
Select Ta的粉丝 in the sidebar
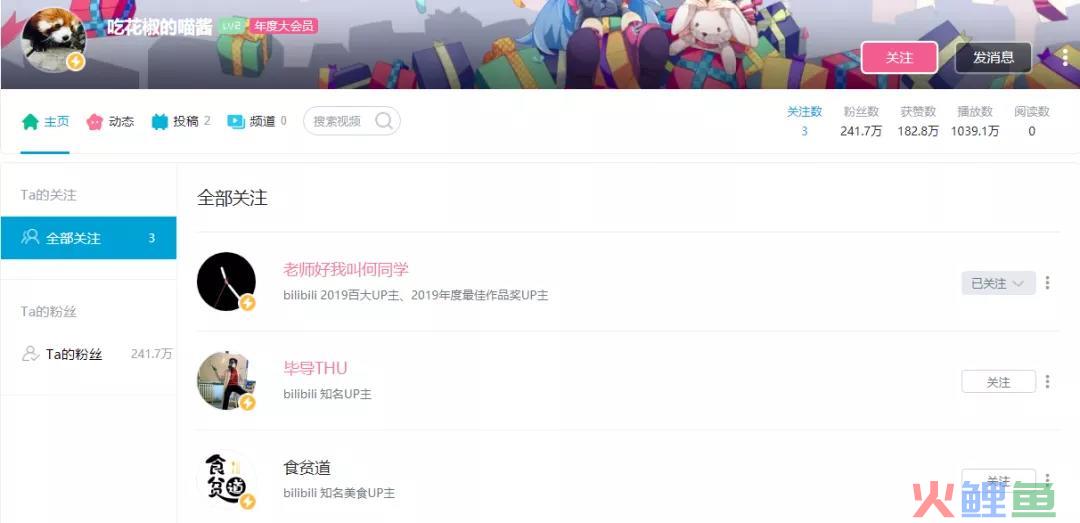pyautogui.click(x=88, y=354)
